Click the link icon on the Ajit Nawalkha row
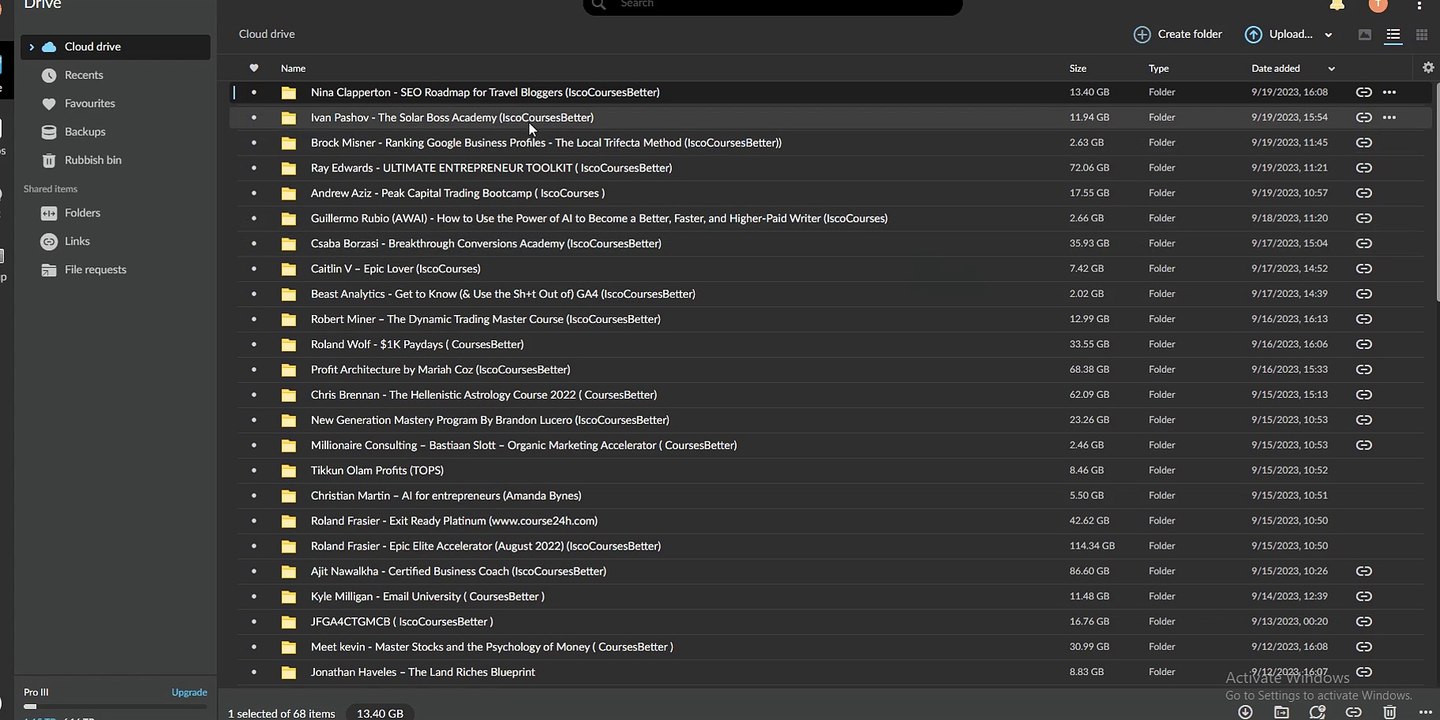The width and height of the screenshot is (1440, 720). (1363, 571)
